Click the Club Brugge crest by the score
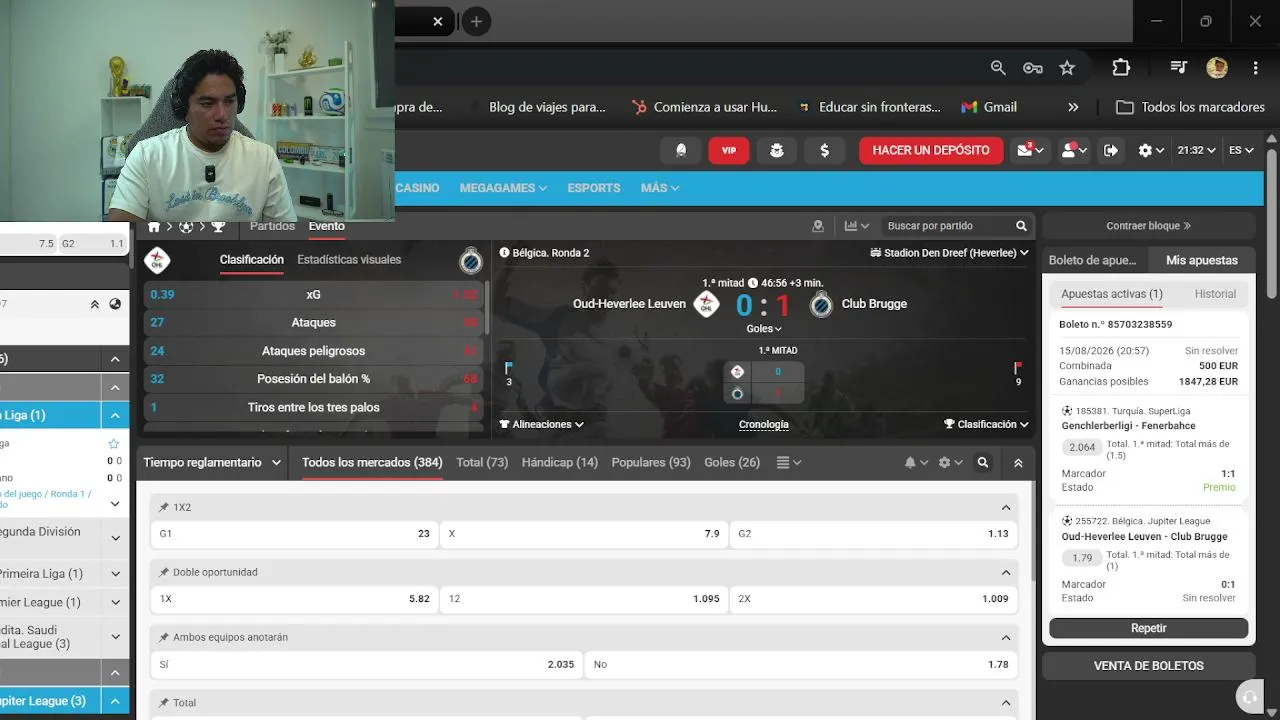1280x720 pixels. click(821, 304)
